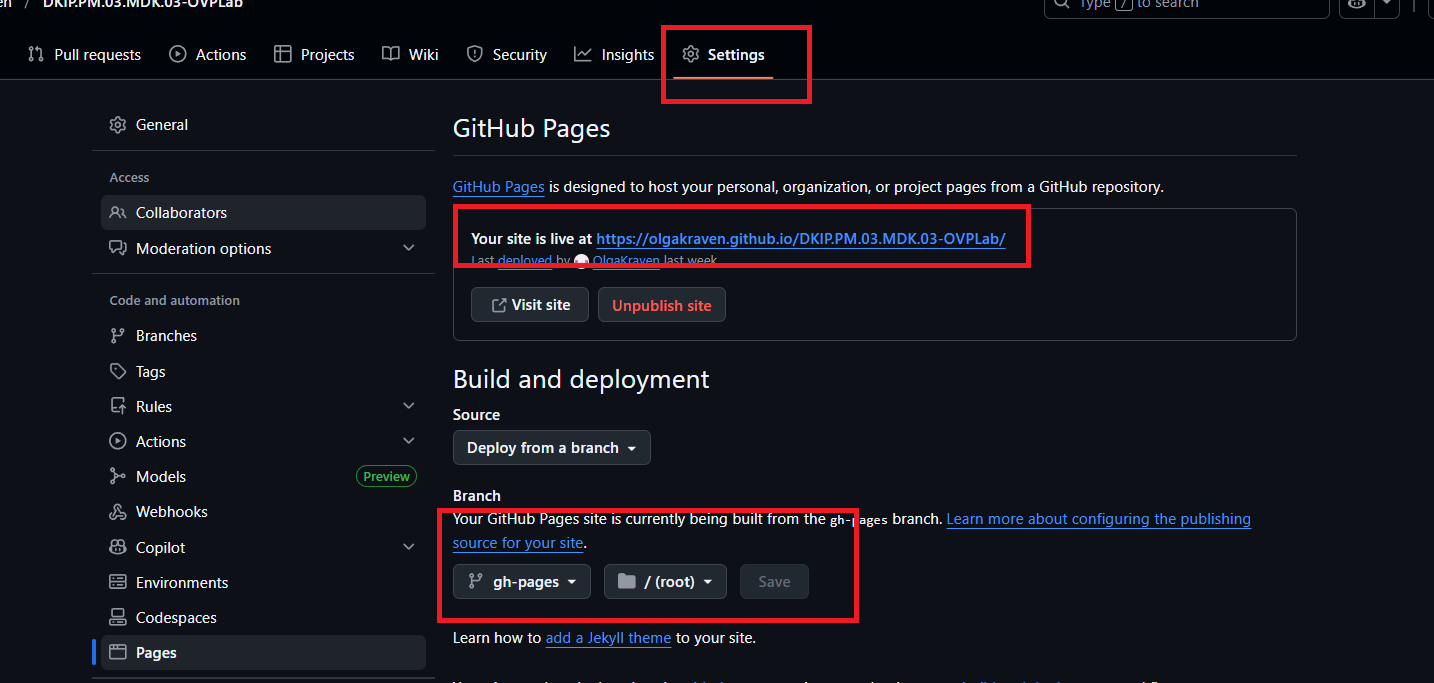Select the Settings tab
Image resolution: width=1434 pixels, height=683 pixels.
(x=723, y=55)
